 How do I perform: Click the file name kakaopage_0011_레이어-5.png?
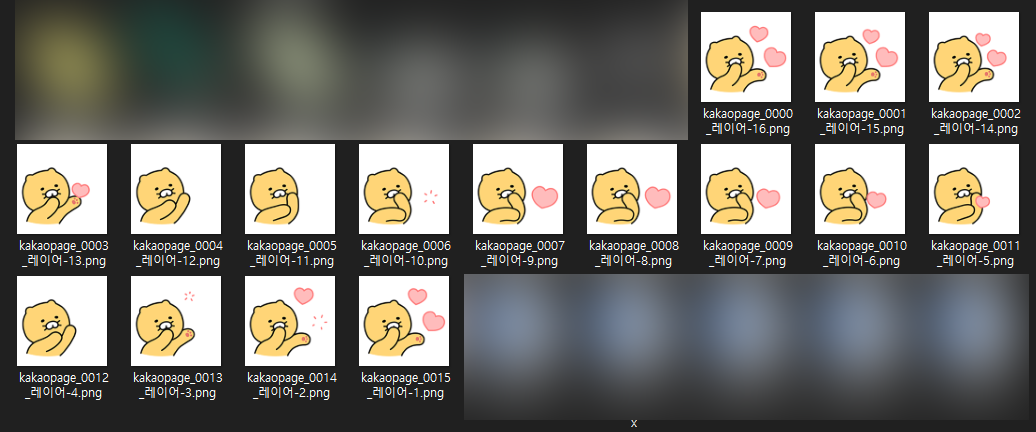coord(976,254)
